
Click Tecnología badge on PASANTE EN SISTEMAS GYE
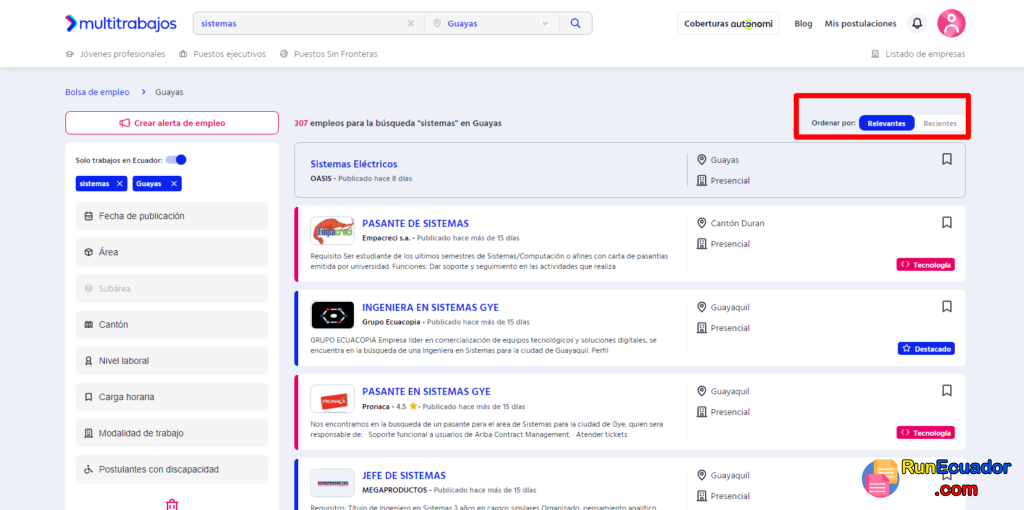(925, 432)
